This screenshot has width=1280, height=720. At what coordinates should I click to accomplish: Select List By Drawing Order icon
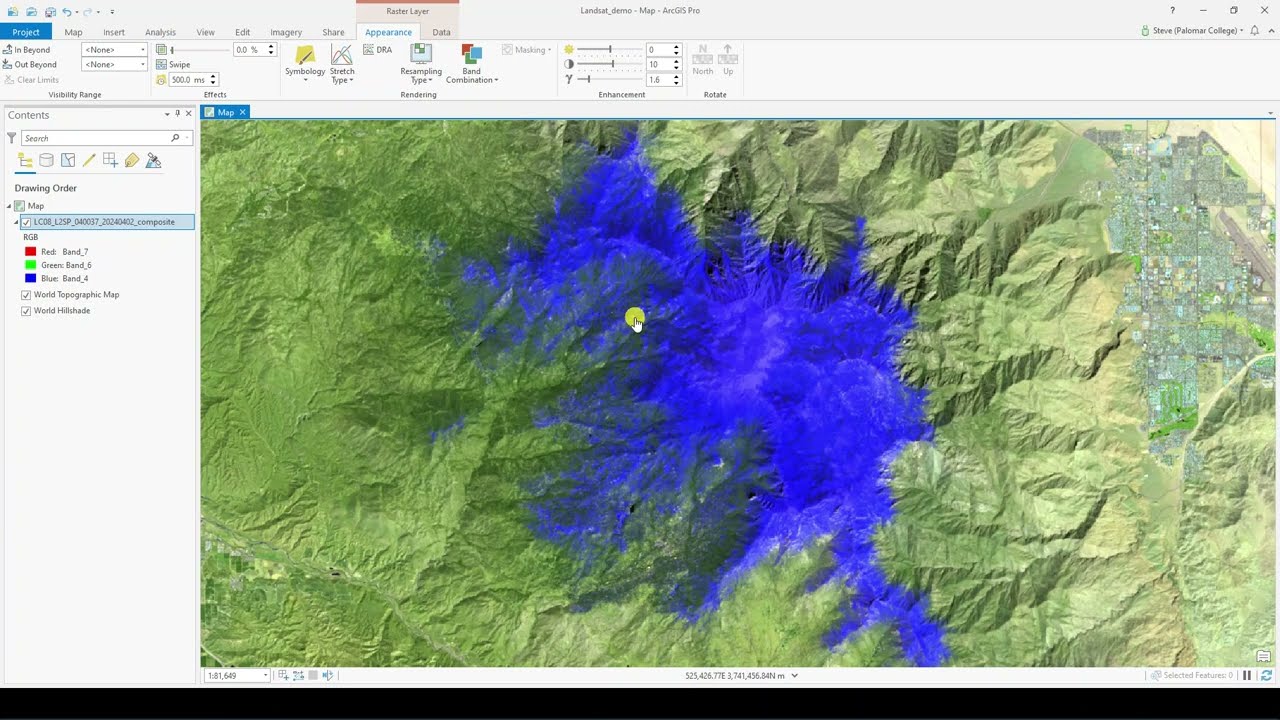[x=25, y=160]
